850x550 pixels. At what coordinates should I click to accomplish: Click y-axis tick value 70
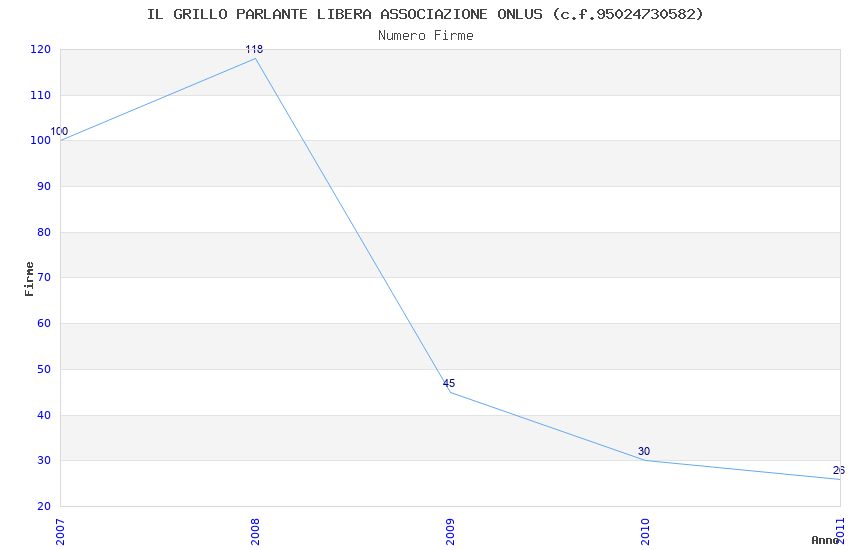pos(44,277)
